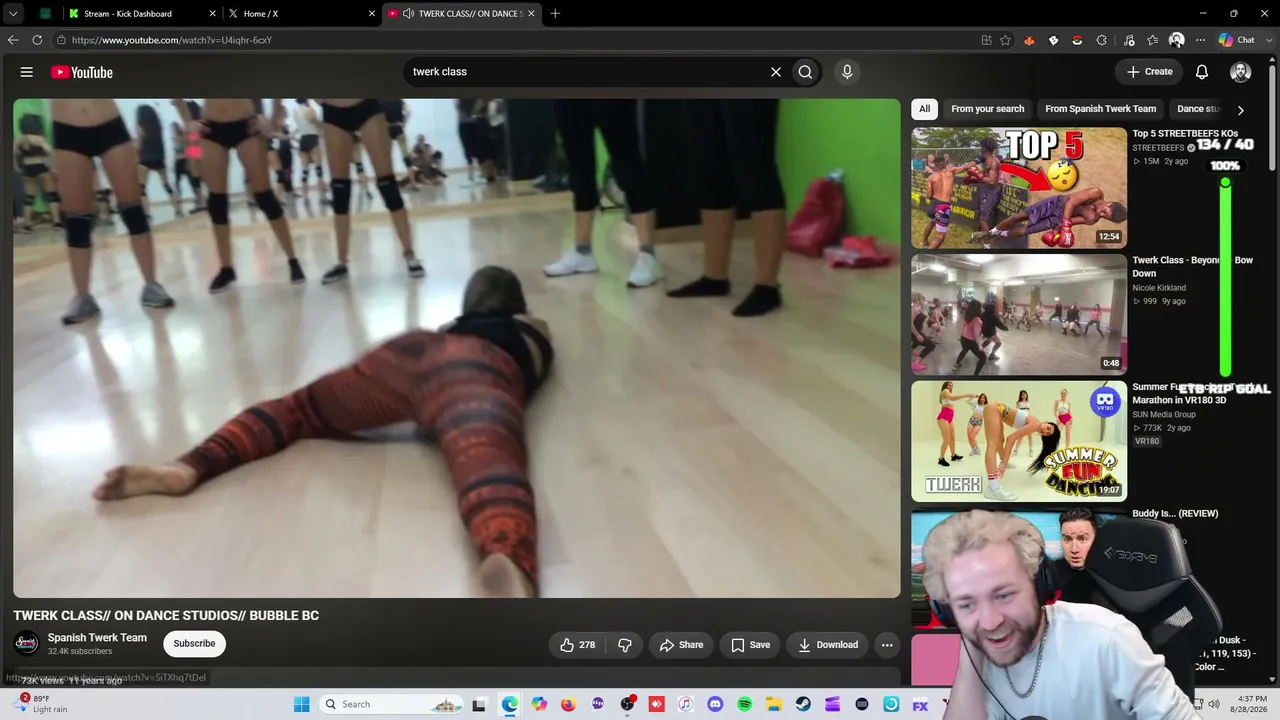Open Microsoft Edge from the taskbar

point(510,704)
